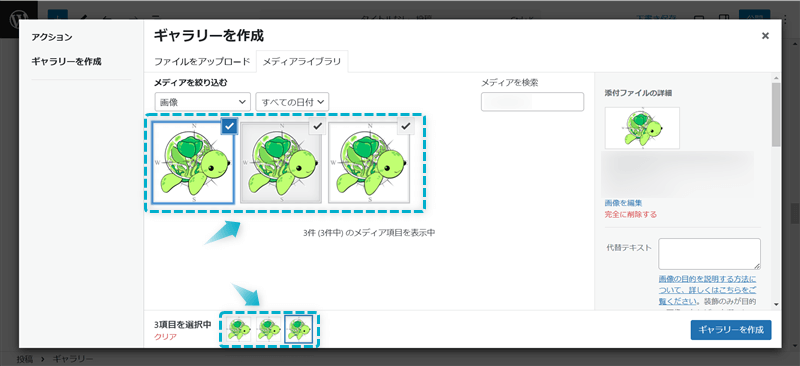Click the 添付ファイルの詳細 heading
This screenshot has height=366, width=800.
[638, 93]
